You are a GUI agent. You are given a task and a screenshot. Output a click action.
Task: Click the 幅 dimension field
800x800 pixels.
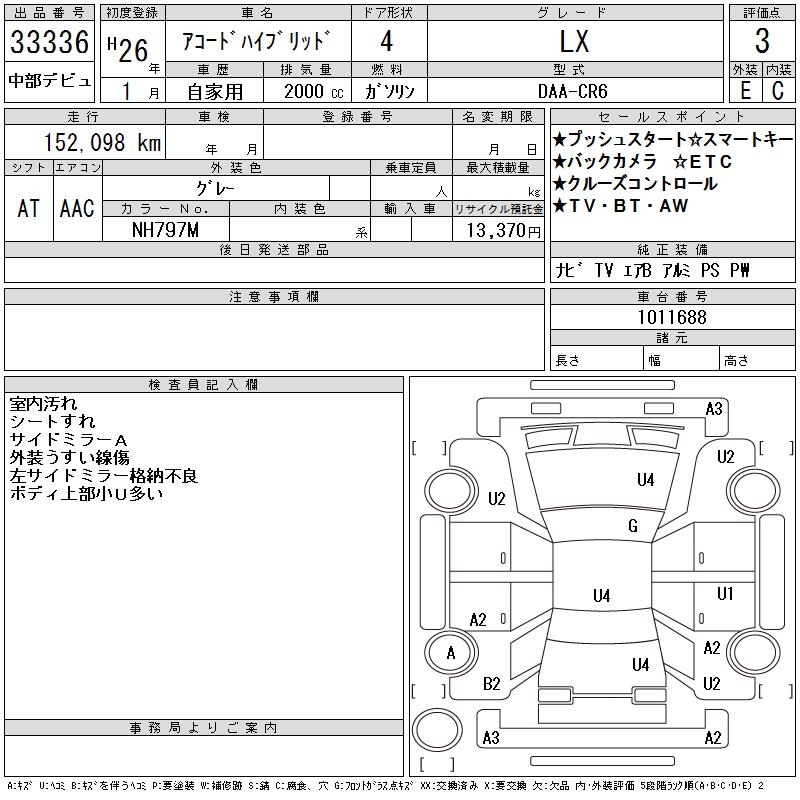681,358
